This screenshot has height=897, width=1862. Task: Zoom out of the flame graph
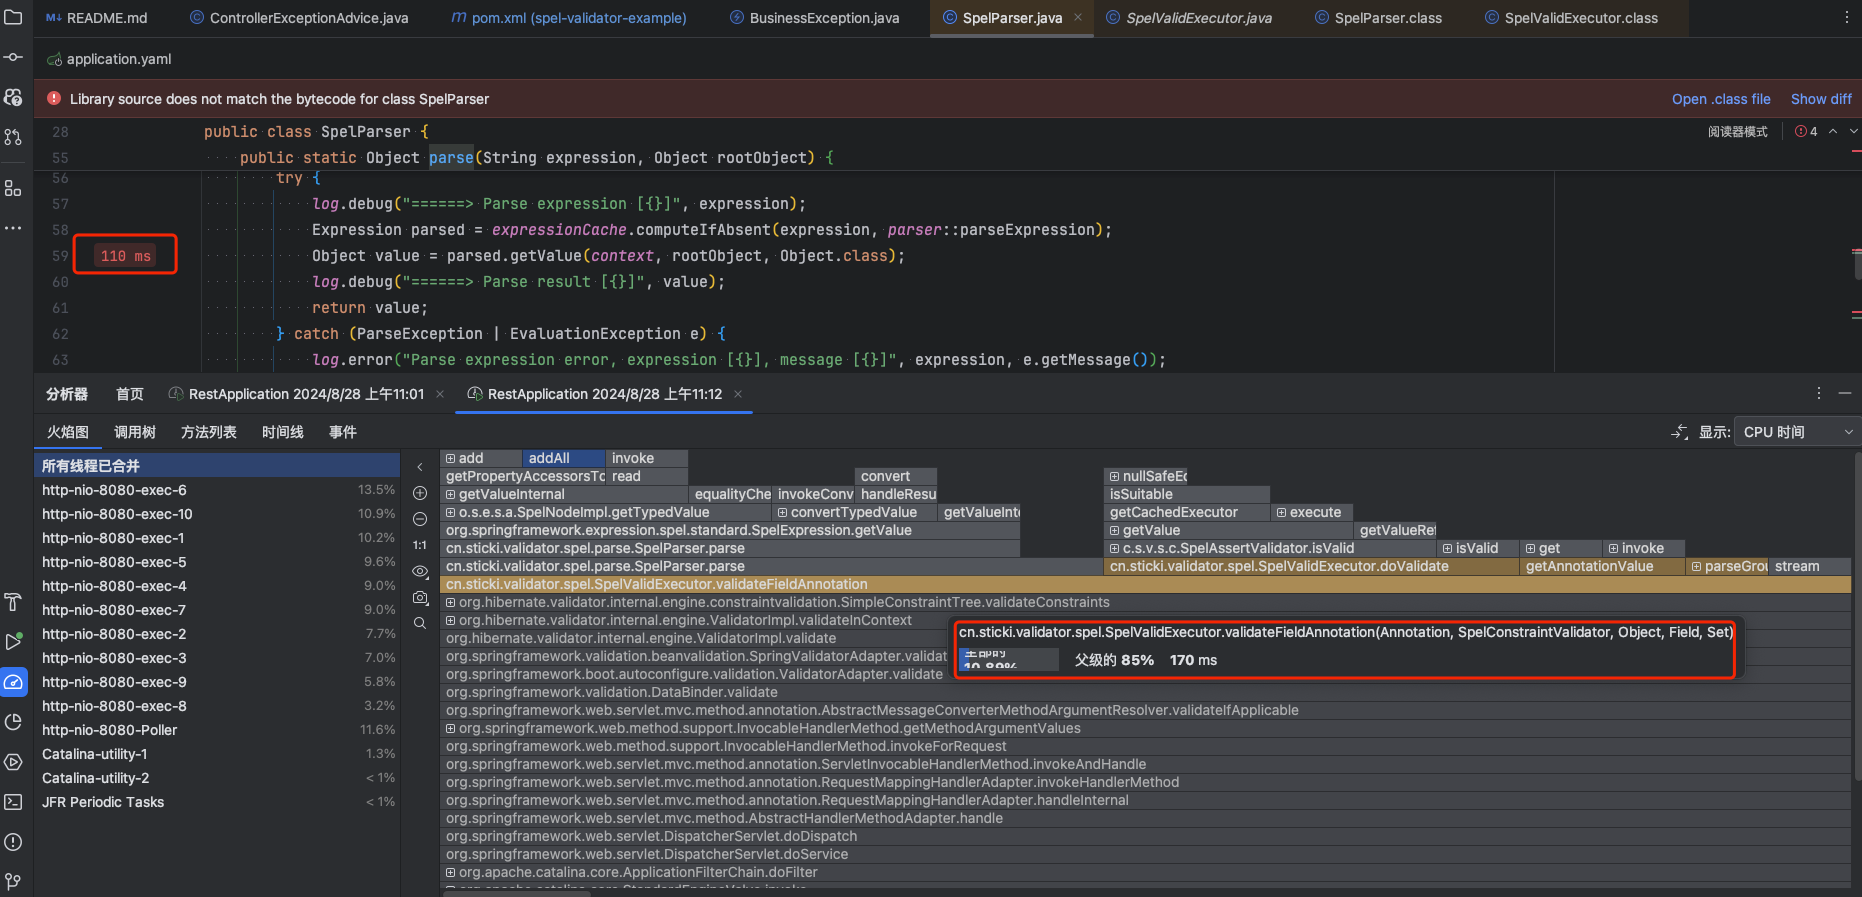[420, 519]
